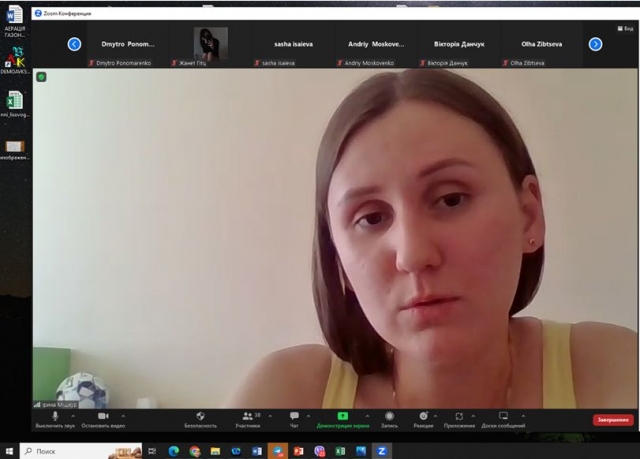Launch Google Chrome from taskbar
The width and height of the screenshot is (640, 459).
coord(195,451)
